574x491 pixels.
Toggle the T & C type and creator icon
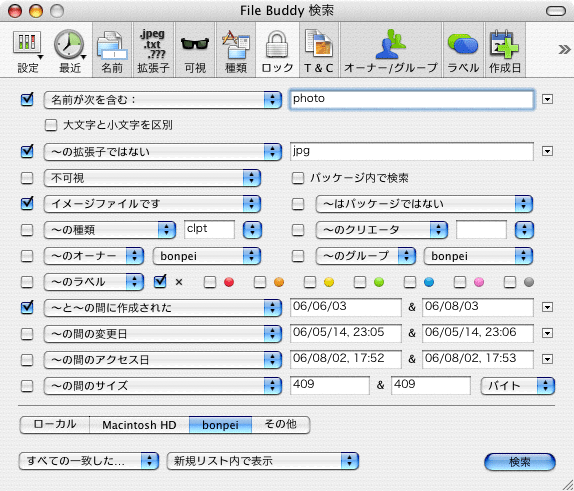click(x=319, y=50)
